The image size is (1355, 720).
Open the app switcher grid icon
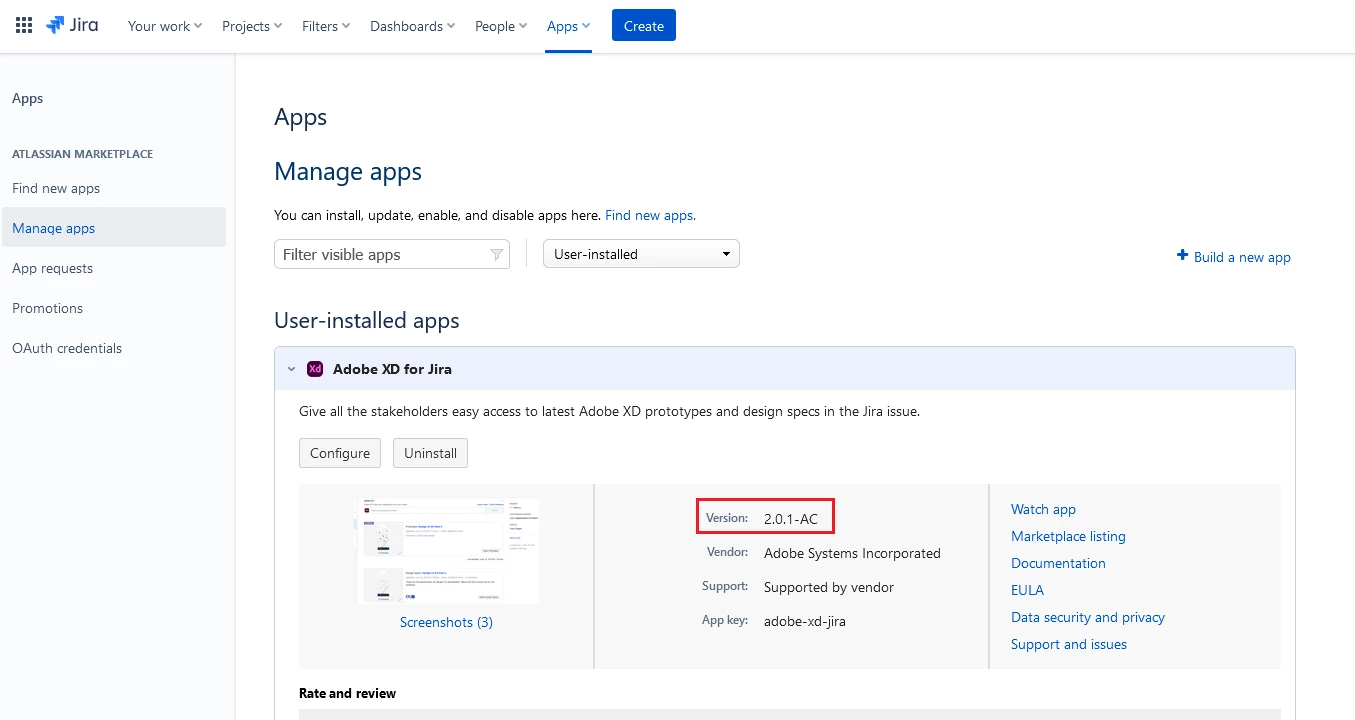[x=24, y=26]
